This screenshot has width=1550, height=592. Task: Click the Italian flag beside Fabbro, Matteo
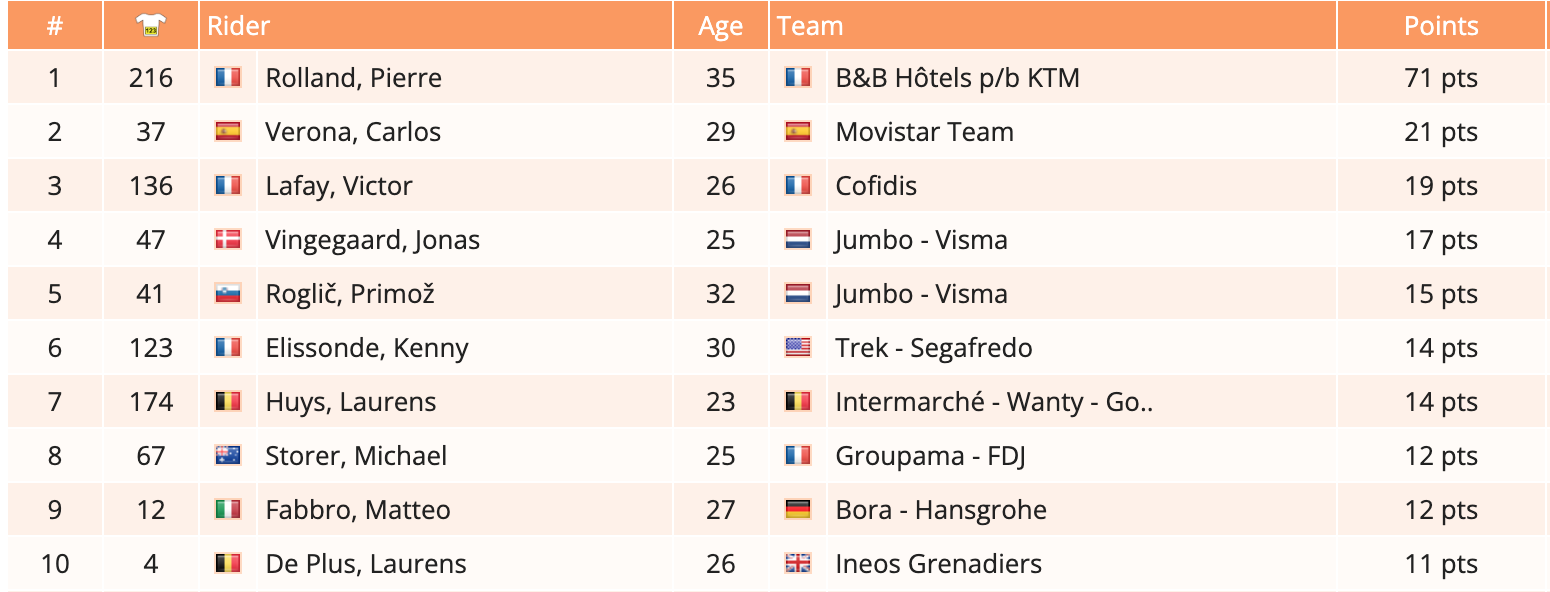pos(228,510)
